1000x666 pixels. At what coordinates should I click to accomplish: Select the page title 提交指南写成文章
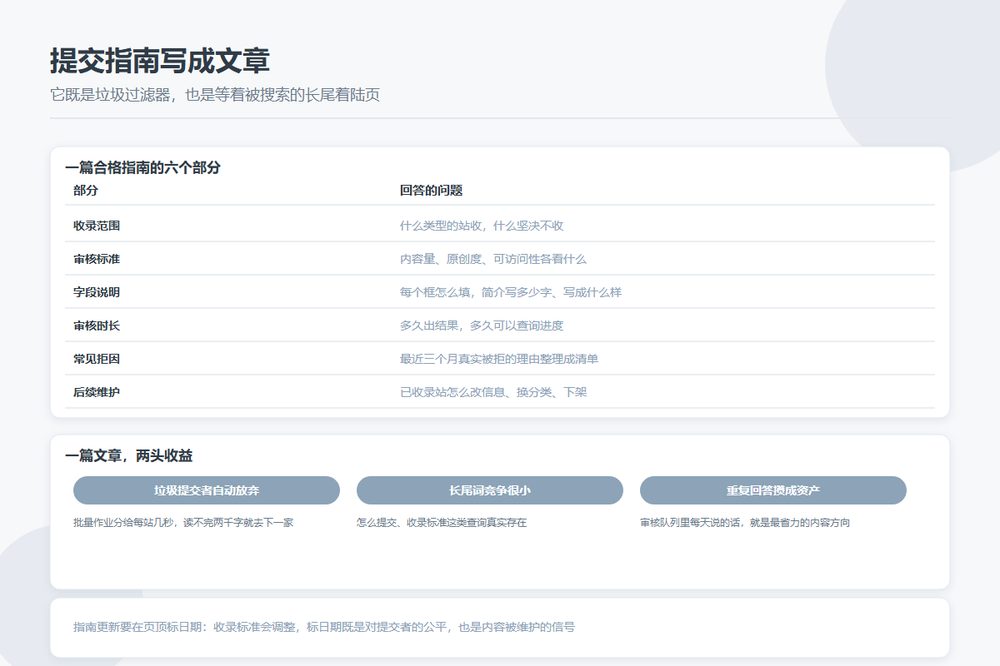(159, 61)
